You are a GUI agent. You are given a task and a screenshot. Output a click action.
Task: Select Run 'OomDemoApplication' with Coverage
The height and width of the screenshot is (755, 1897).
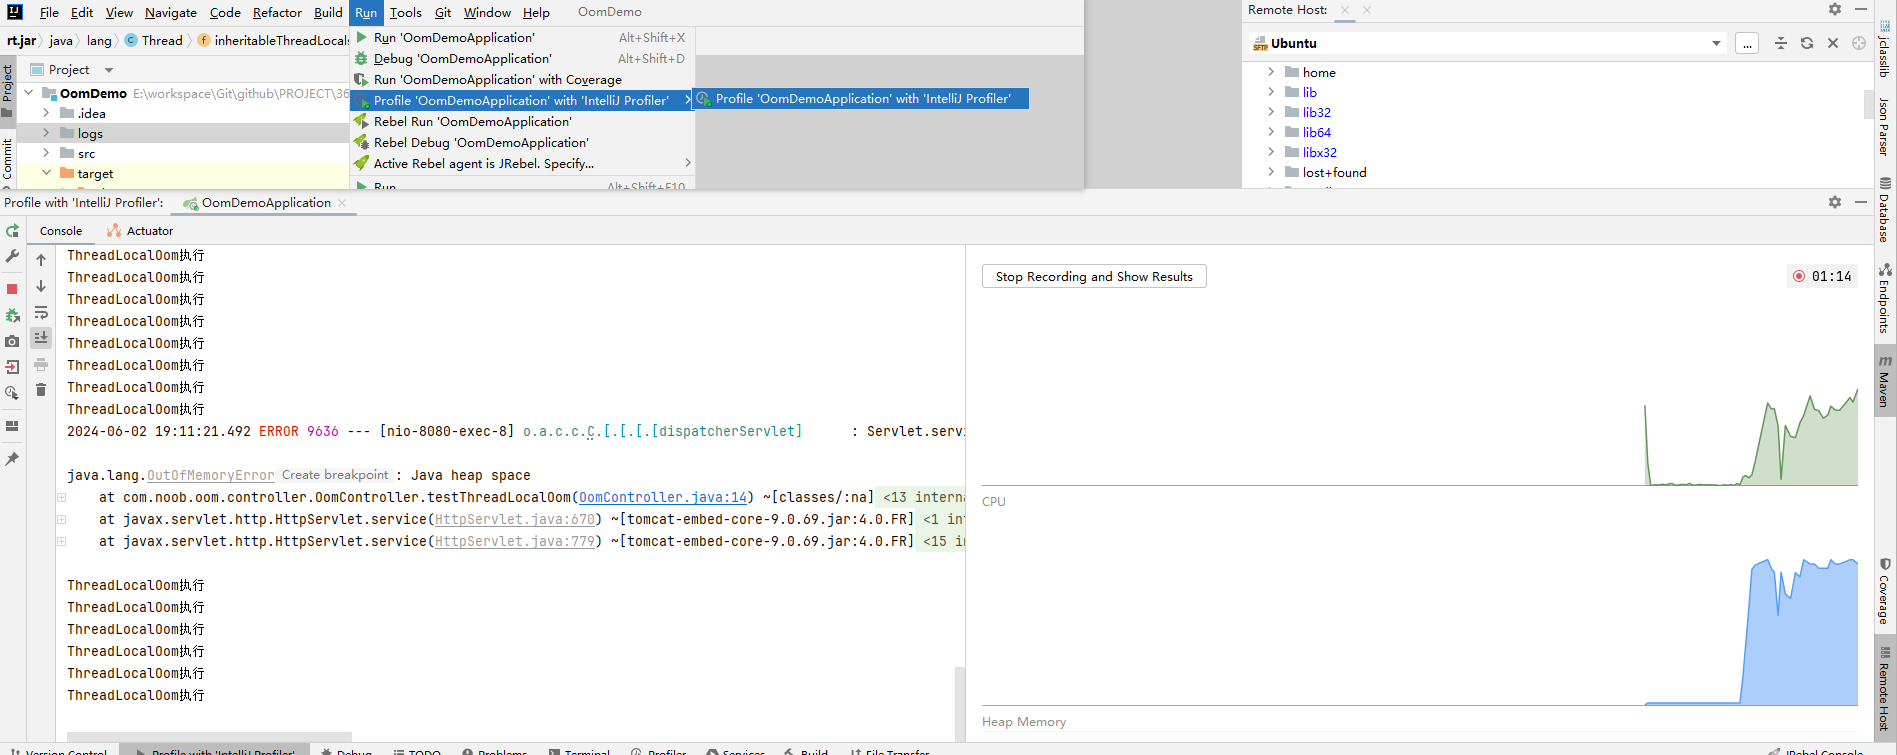pyautogui.click(x=521, y=80)
